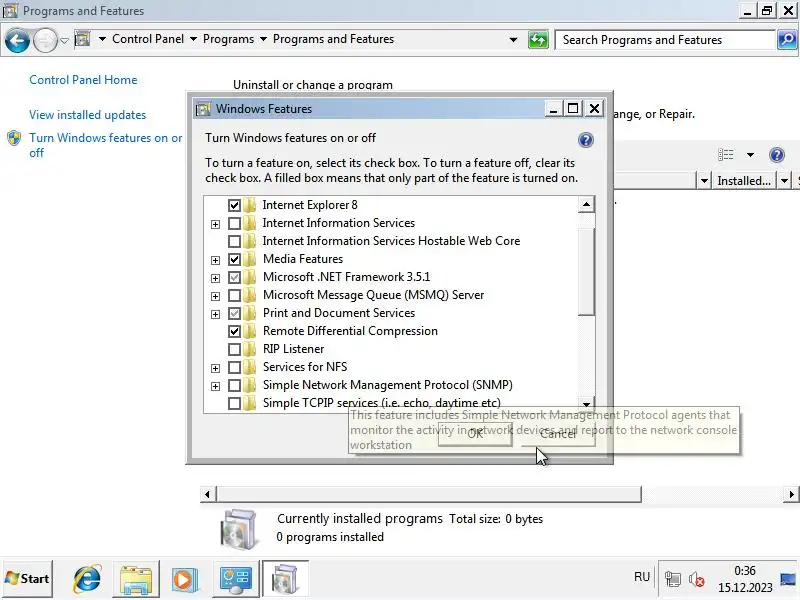Expand Microsoft Message Queue Server node
Viewport: 800px width, 600px height.
[215, 296]
